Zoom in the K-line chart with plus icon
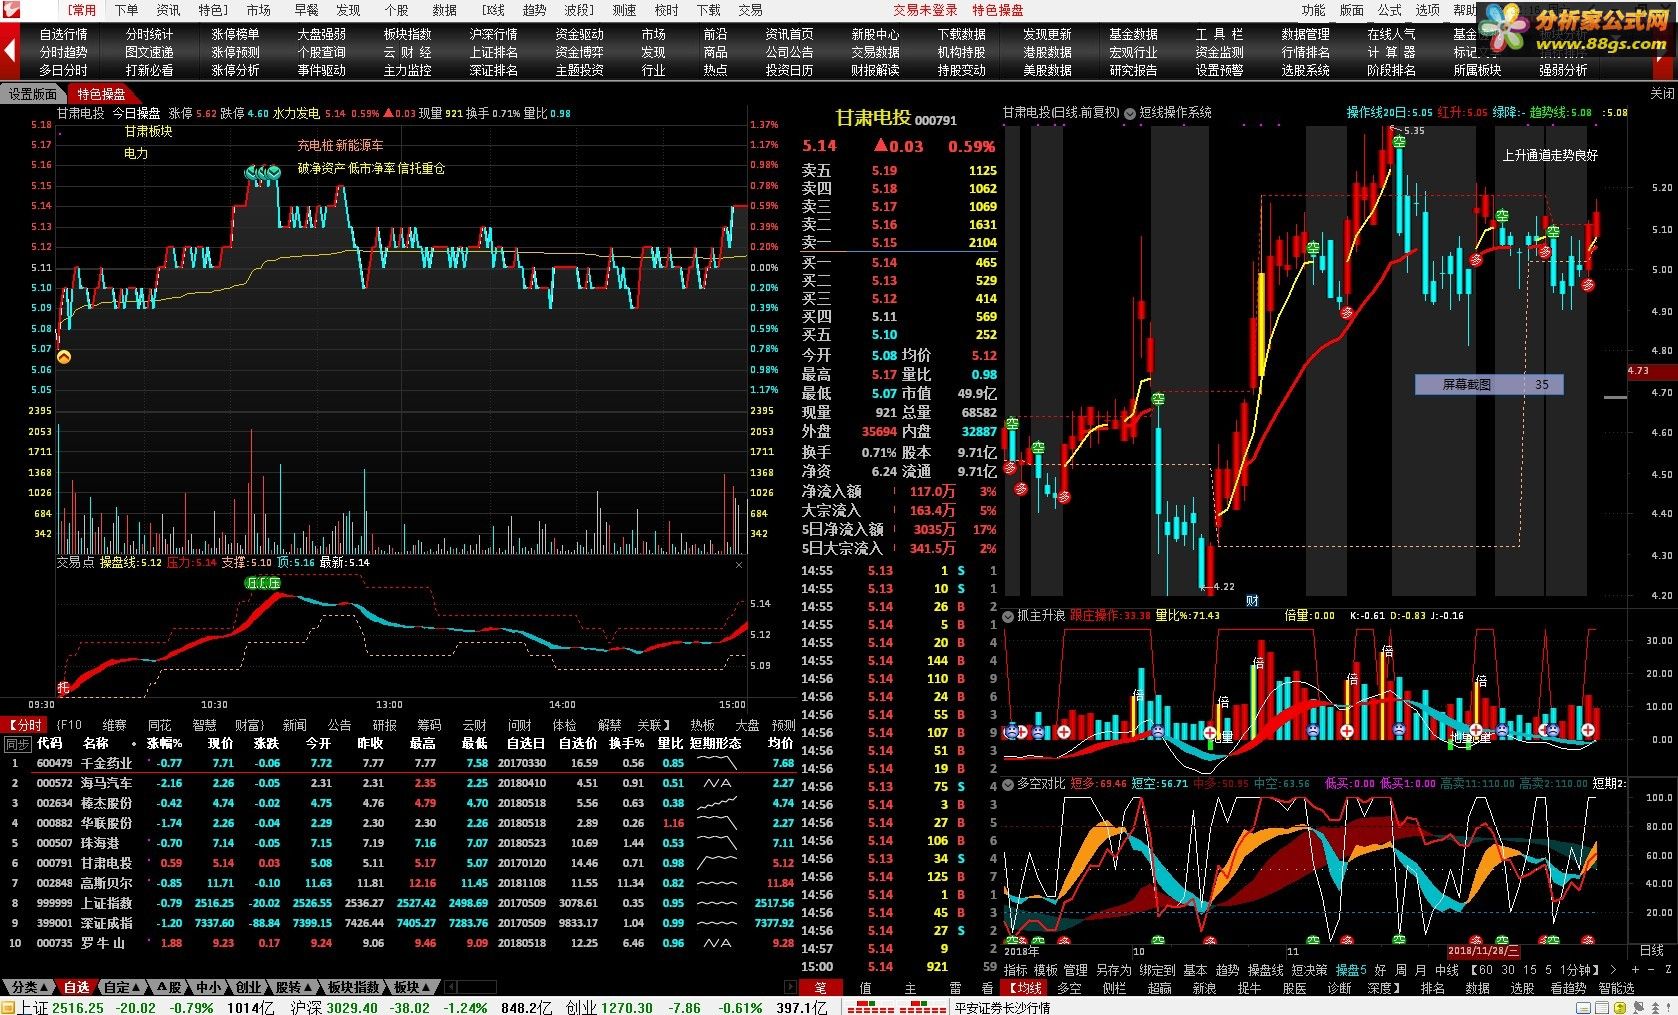The width and height of the screenshot is (1678, 1015). [x=1634, y=970]
